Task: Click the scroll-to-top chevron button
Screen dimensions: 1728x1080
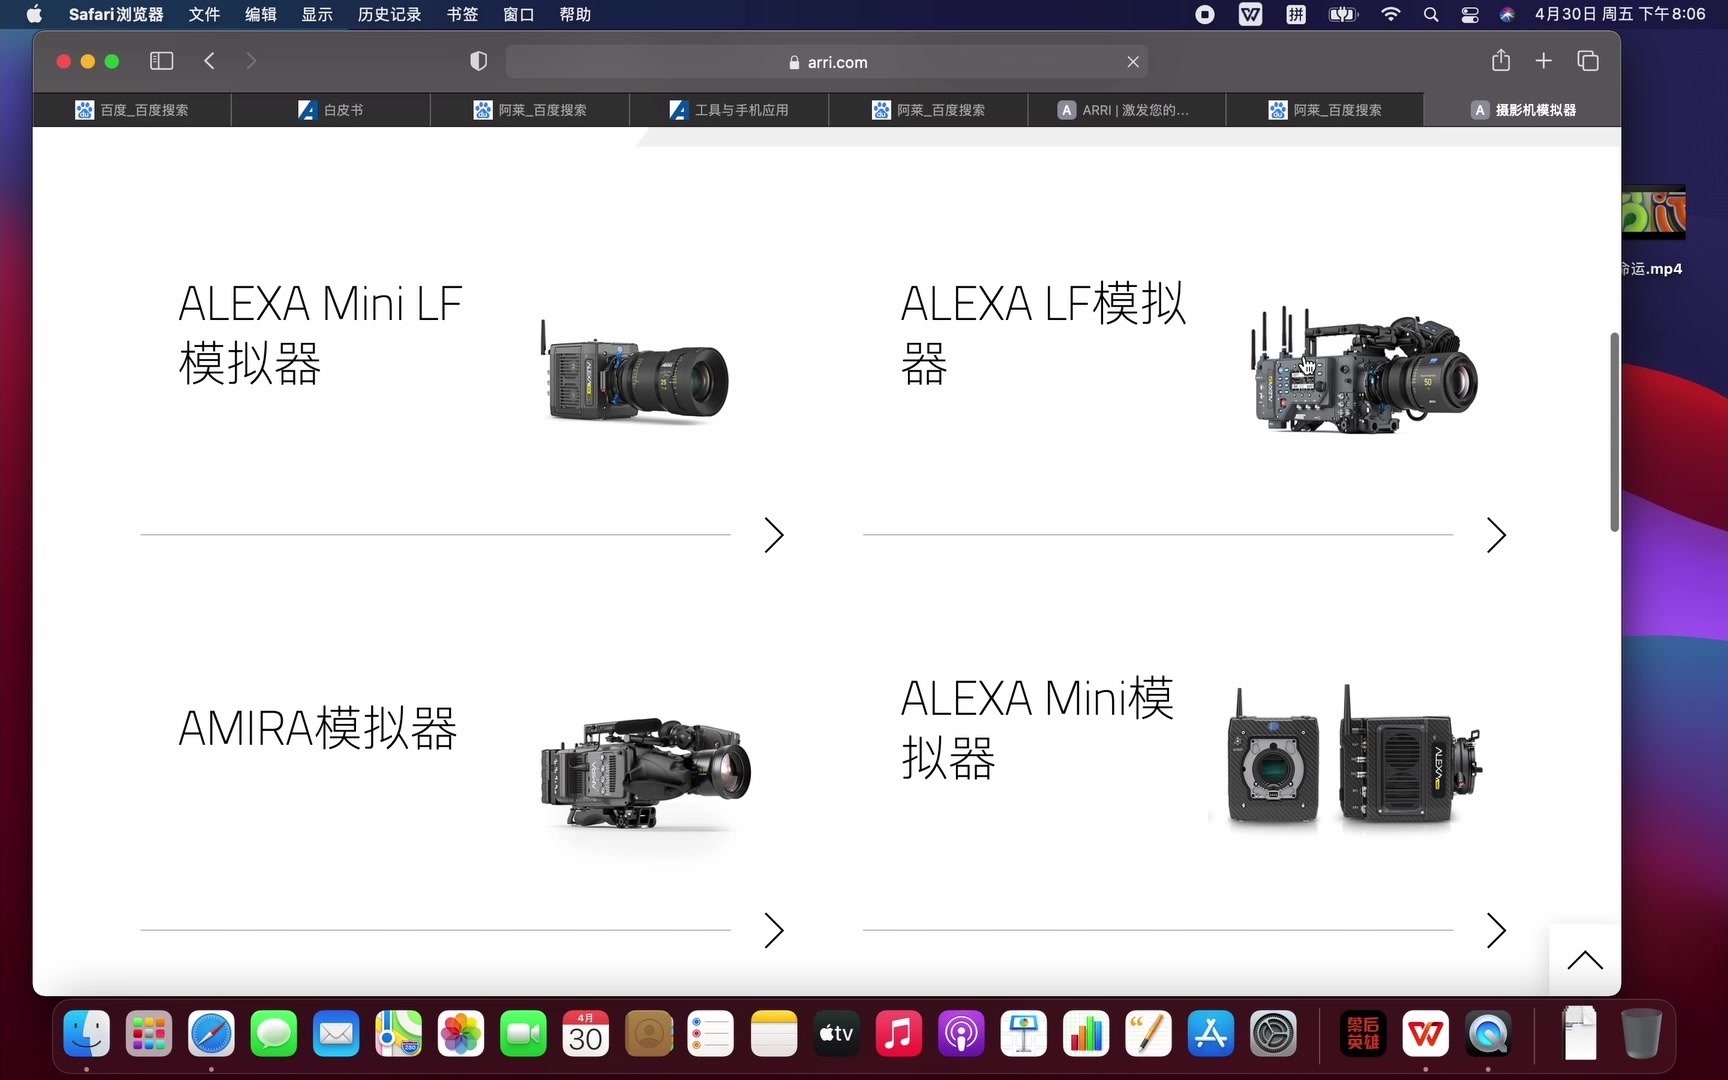Action: pyautogui.click(x=1585, y=959)
